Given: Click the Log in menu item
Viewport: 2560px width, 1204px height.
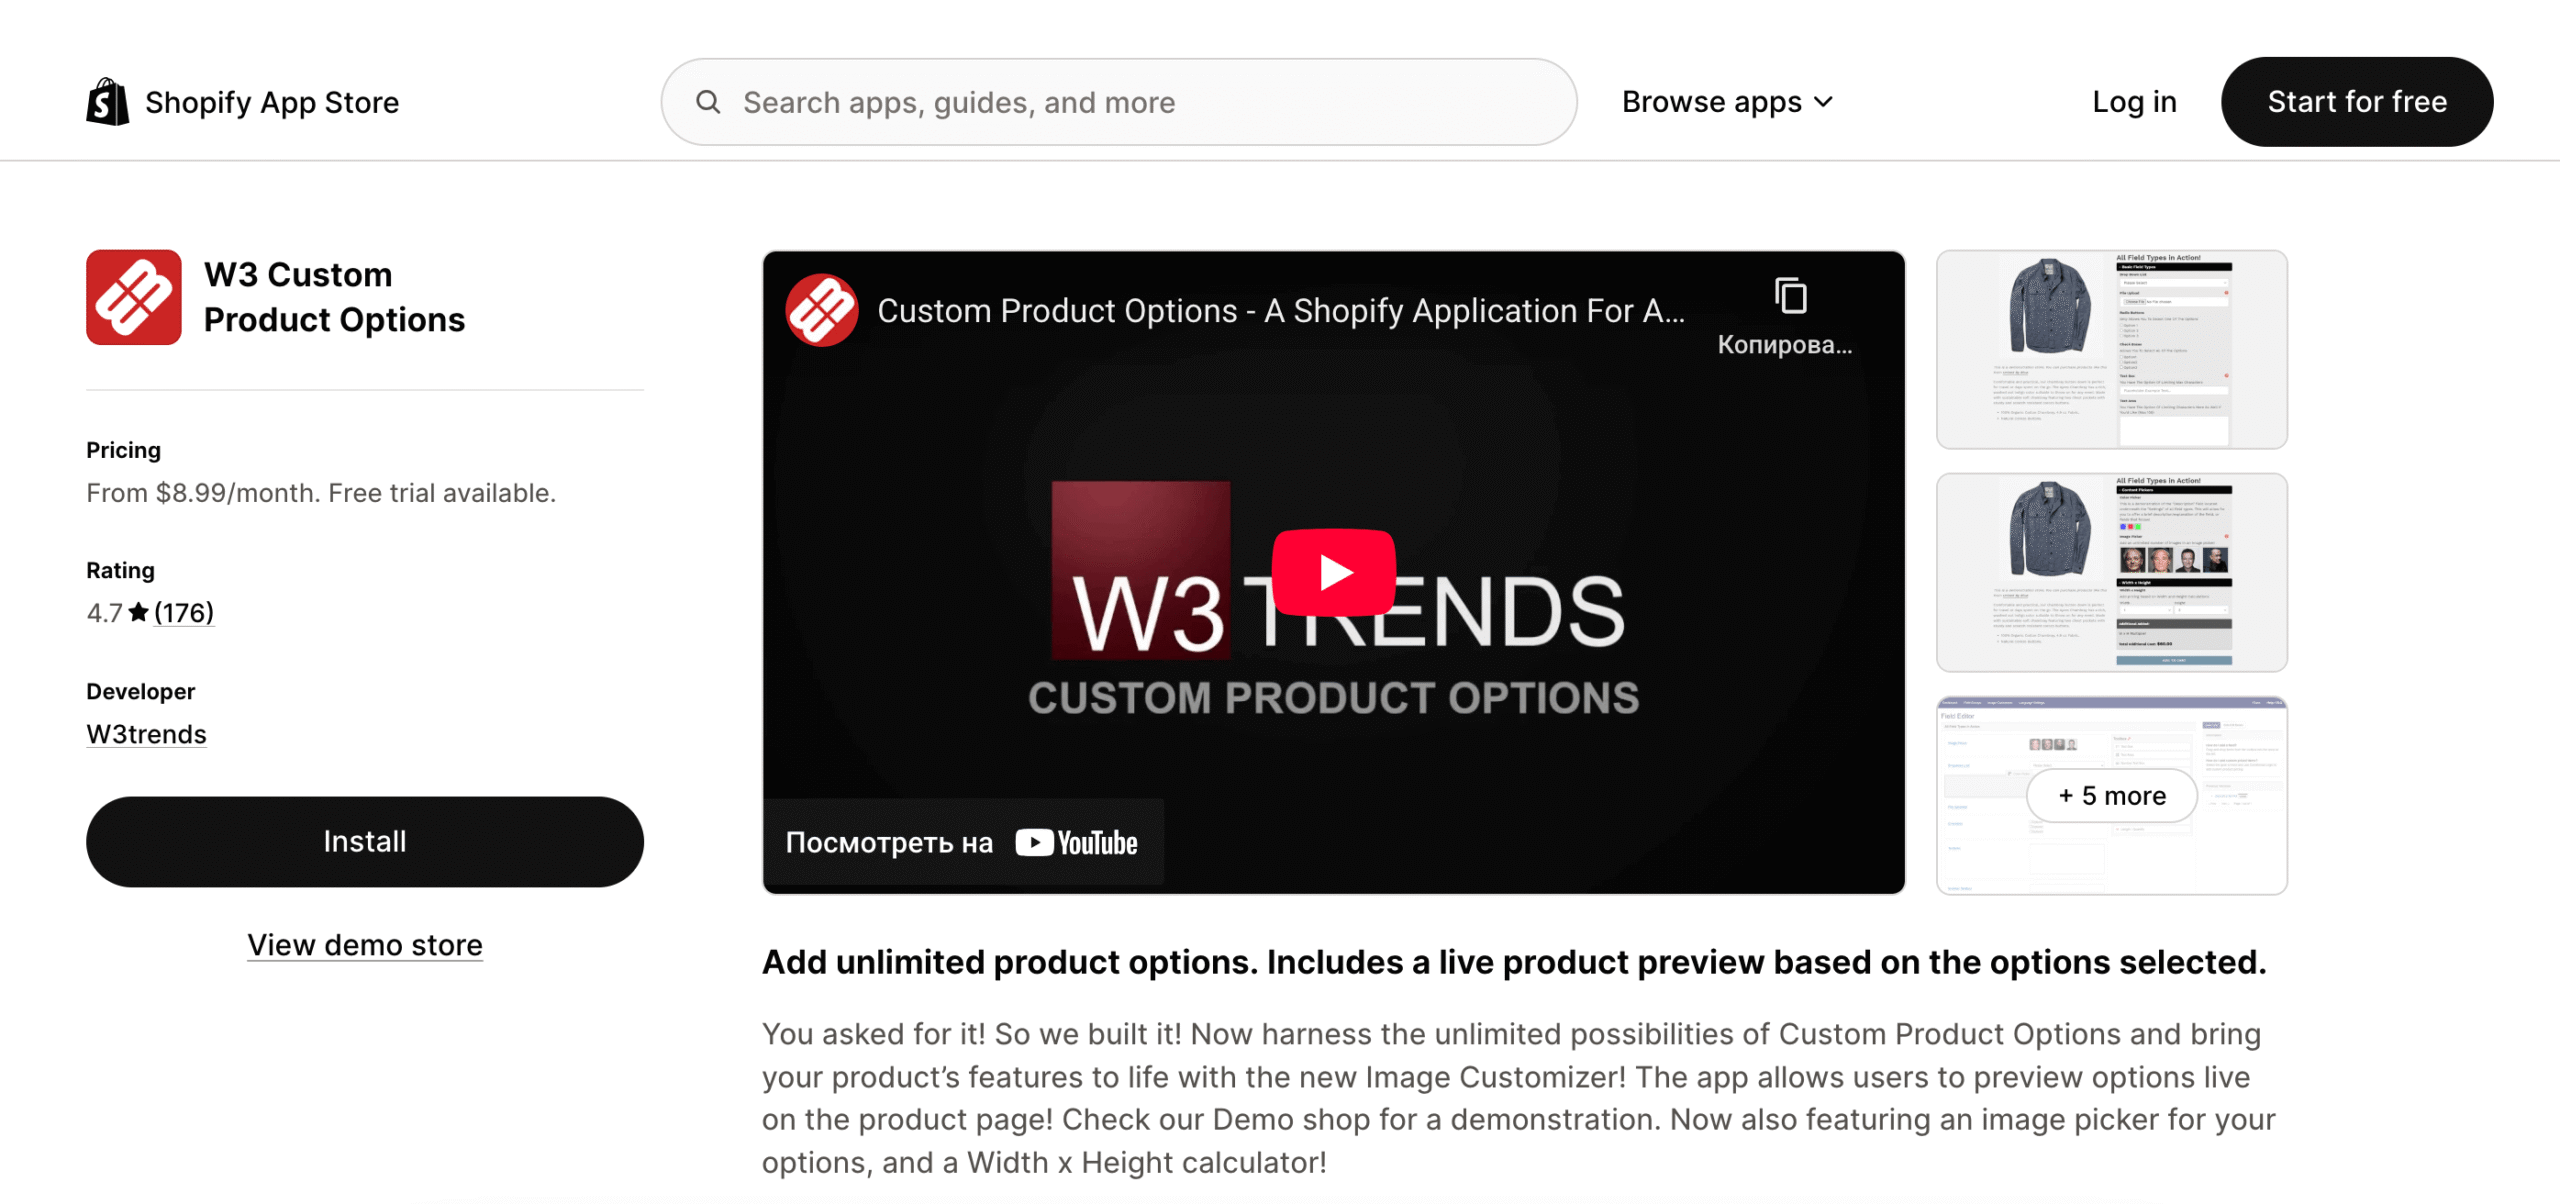Looking at the screenshot, I should click(2134, 102).
